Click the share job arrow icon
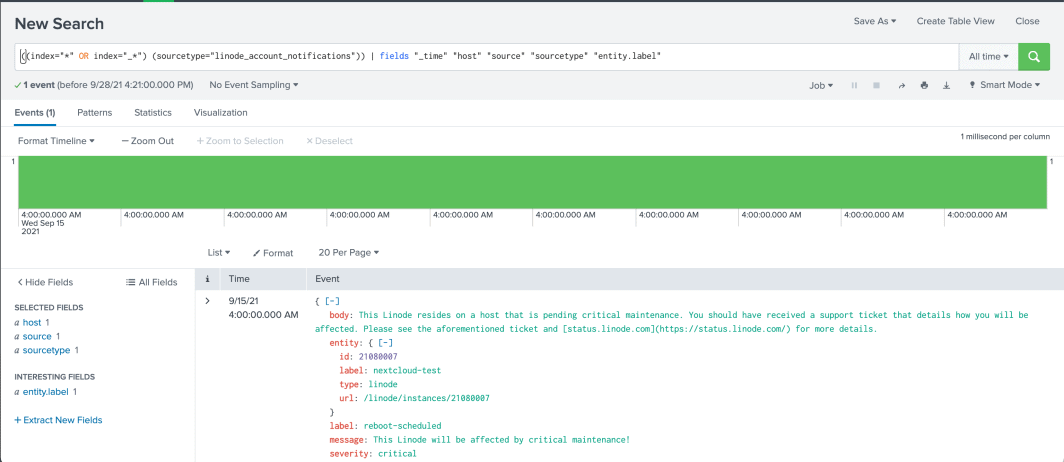 pos(901,86)
